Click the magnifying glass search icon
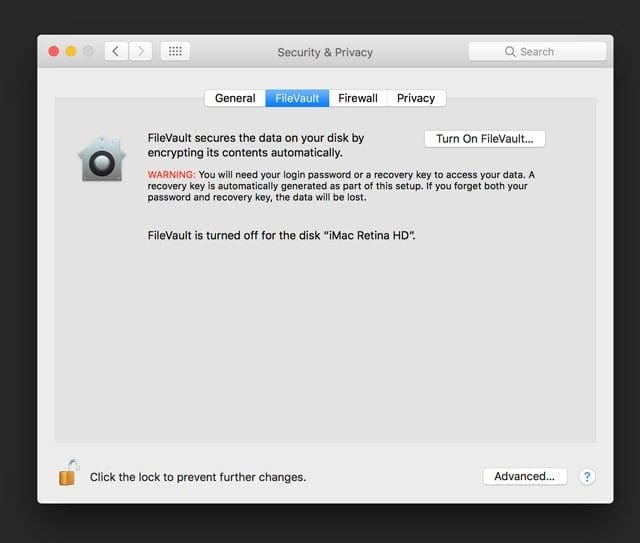Screen dimensions: 640x543 [510, 52]
